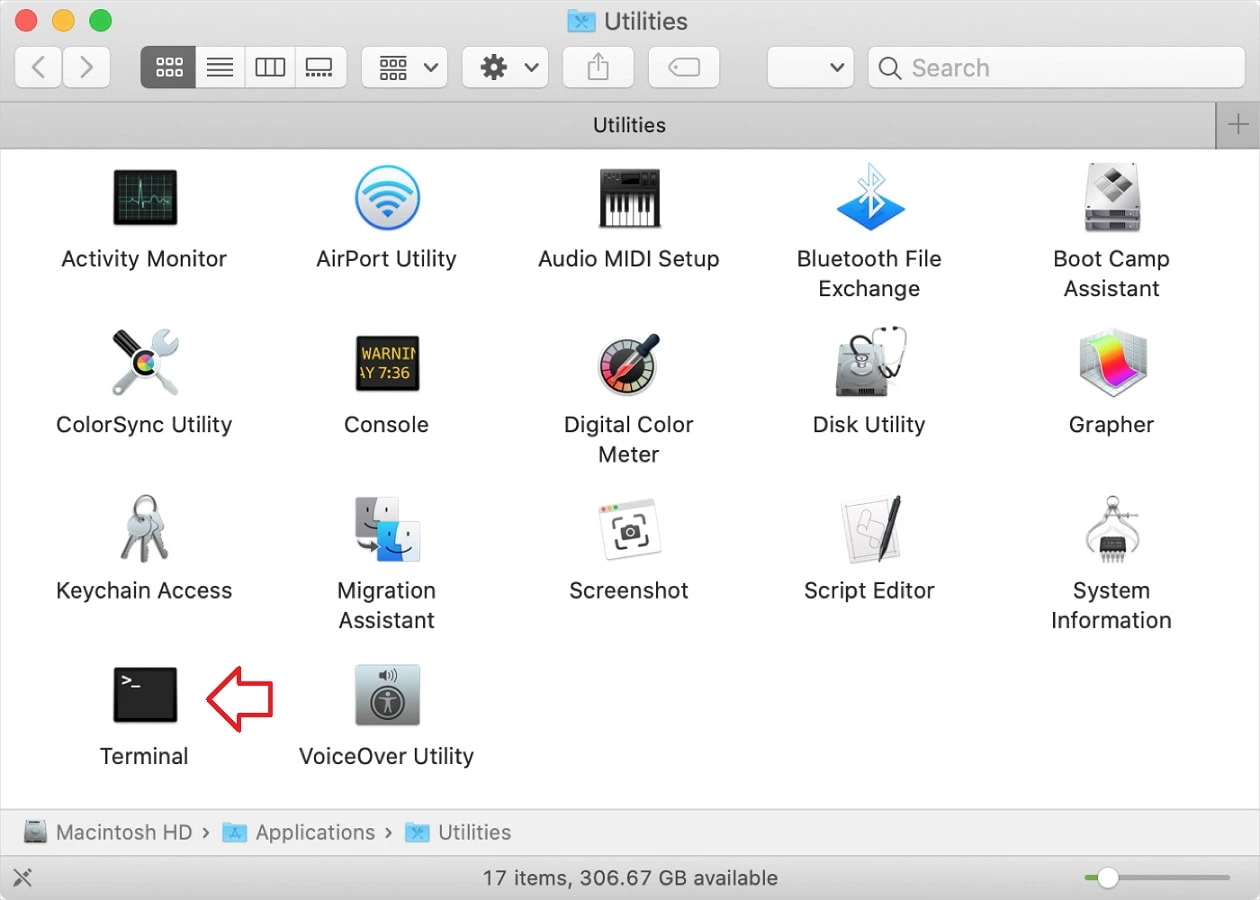This screenshot has width=1260, height=900.
Task: Switch to column view
Action: click(x=270, y=67)
